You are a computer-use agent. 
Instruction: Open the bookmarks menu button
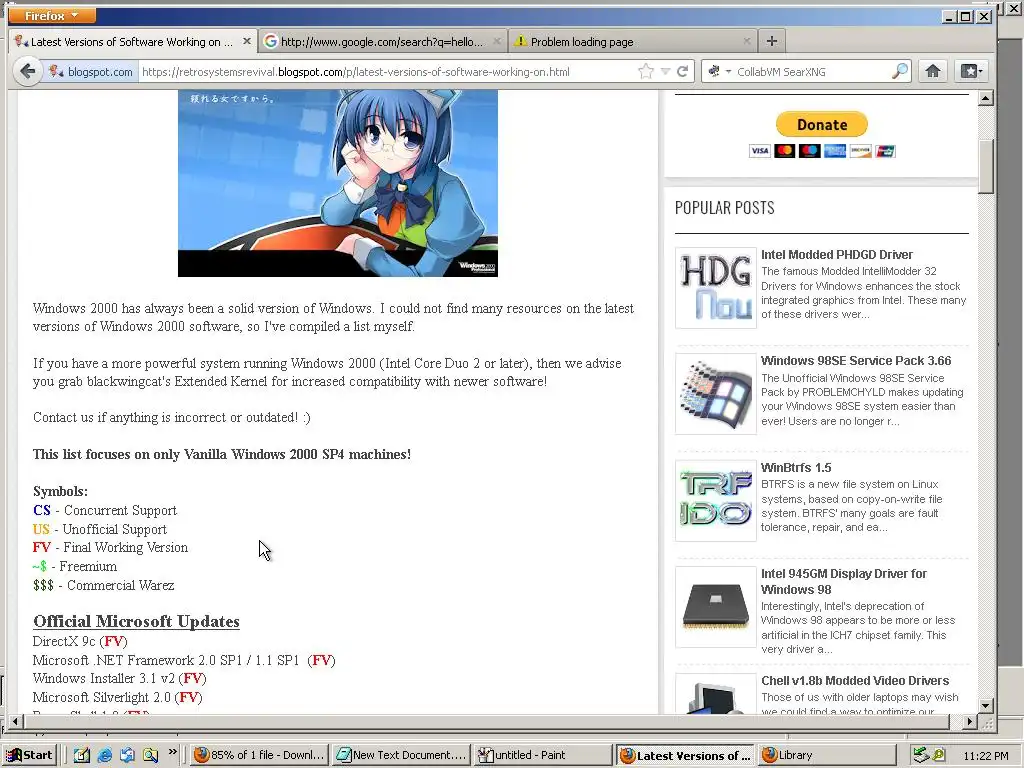pyautogui.click(x=971, y=71)
